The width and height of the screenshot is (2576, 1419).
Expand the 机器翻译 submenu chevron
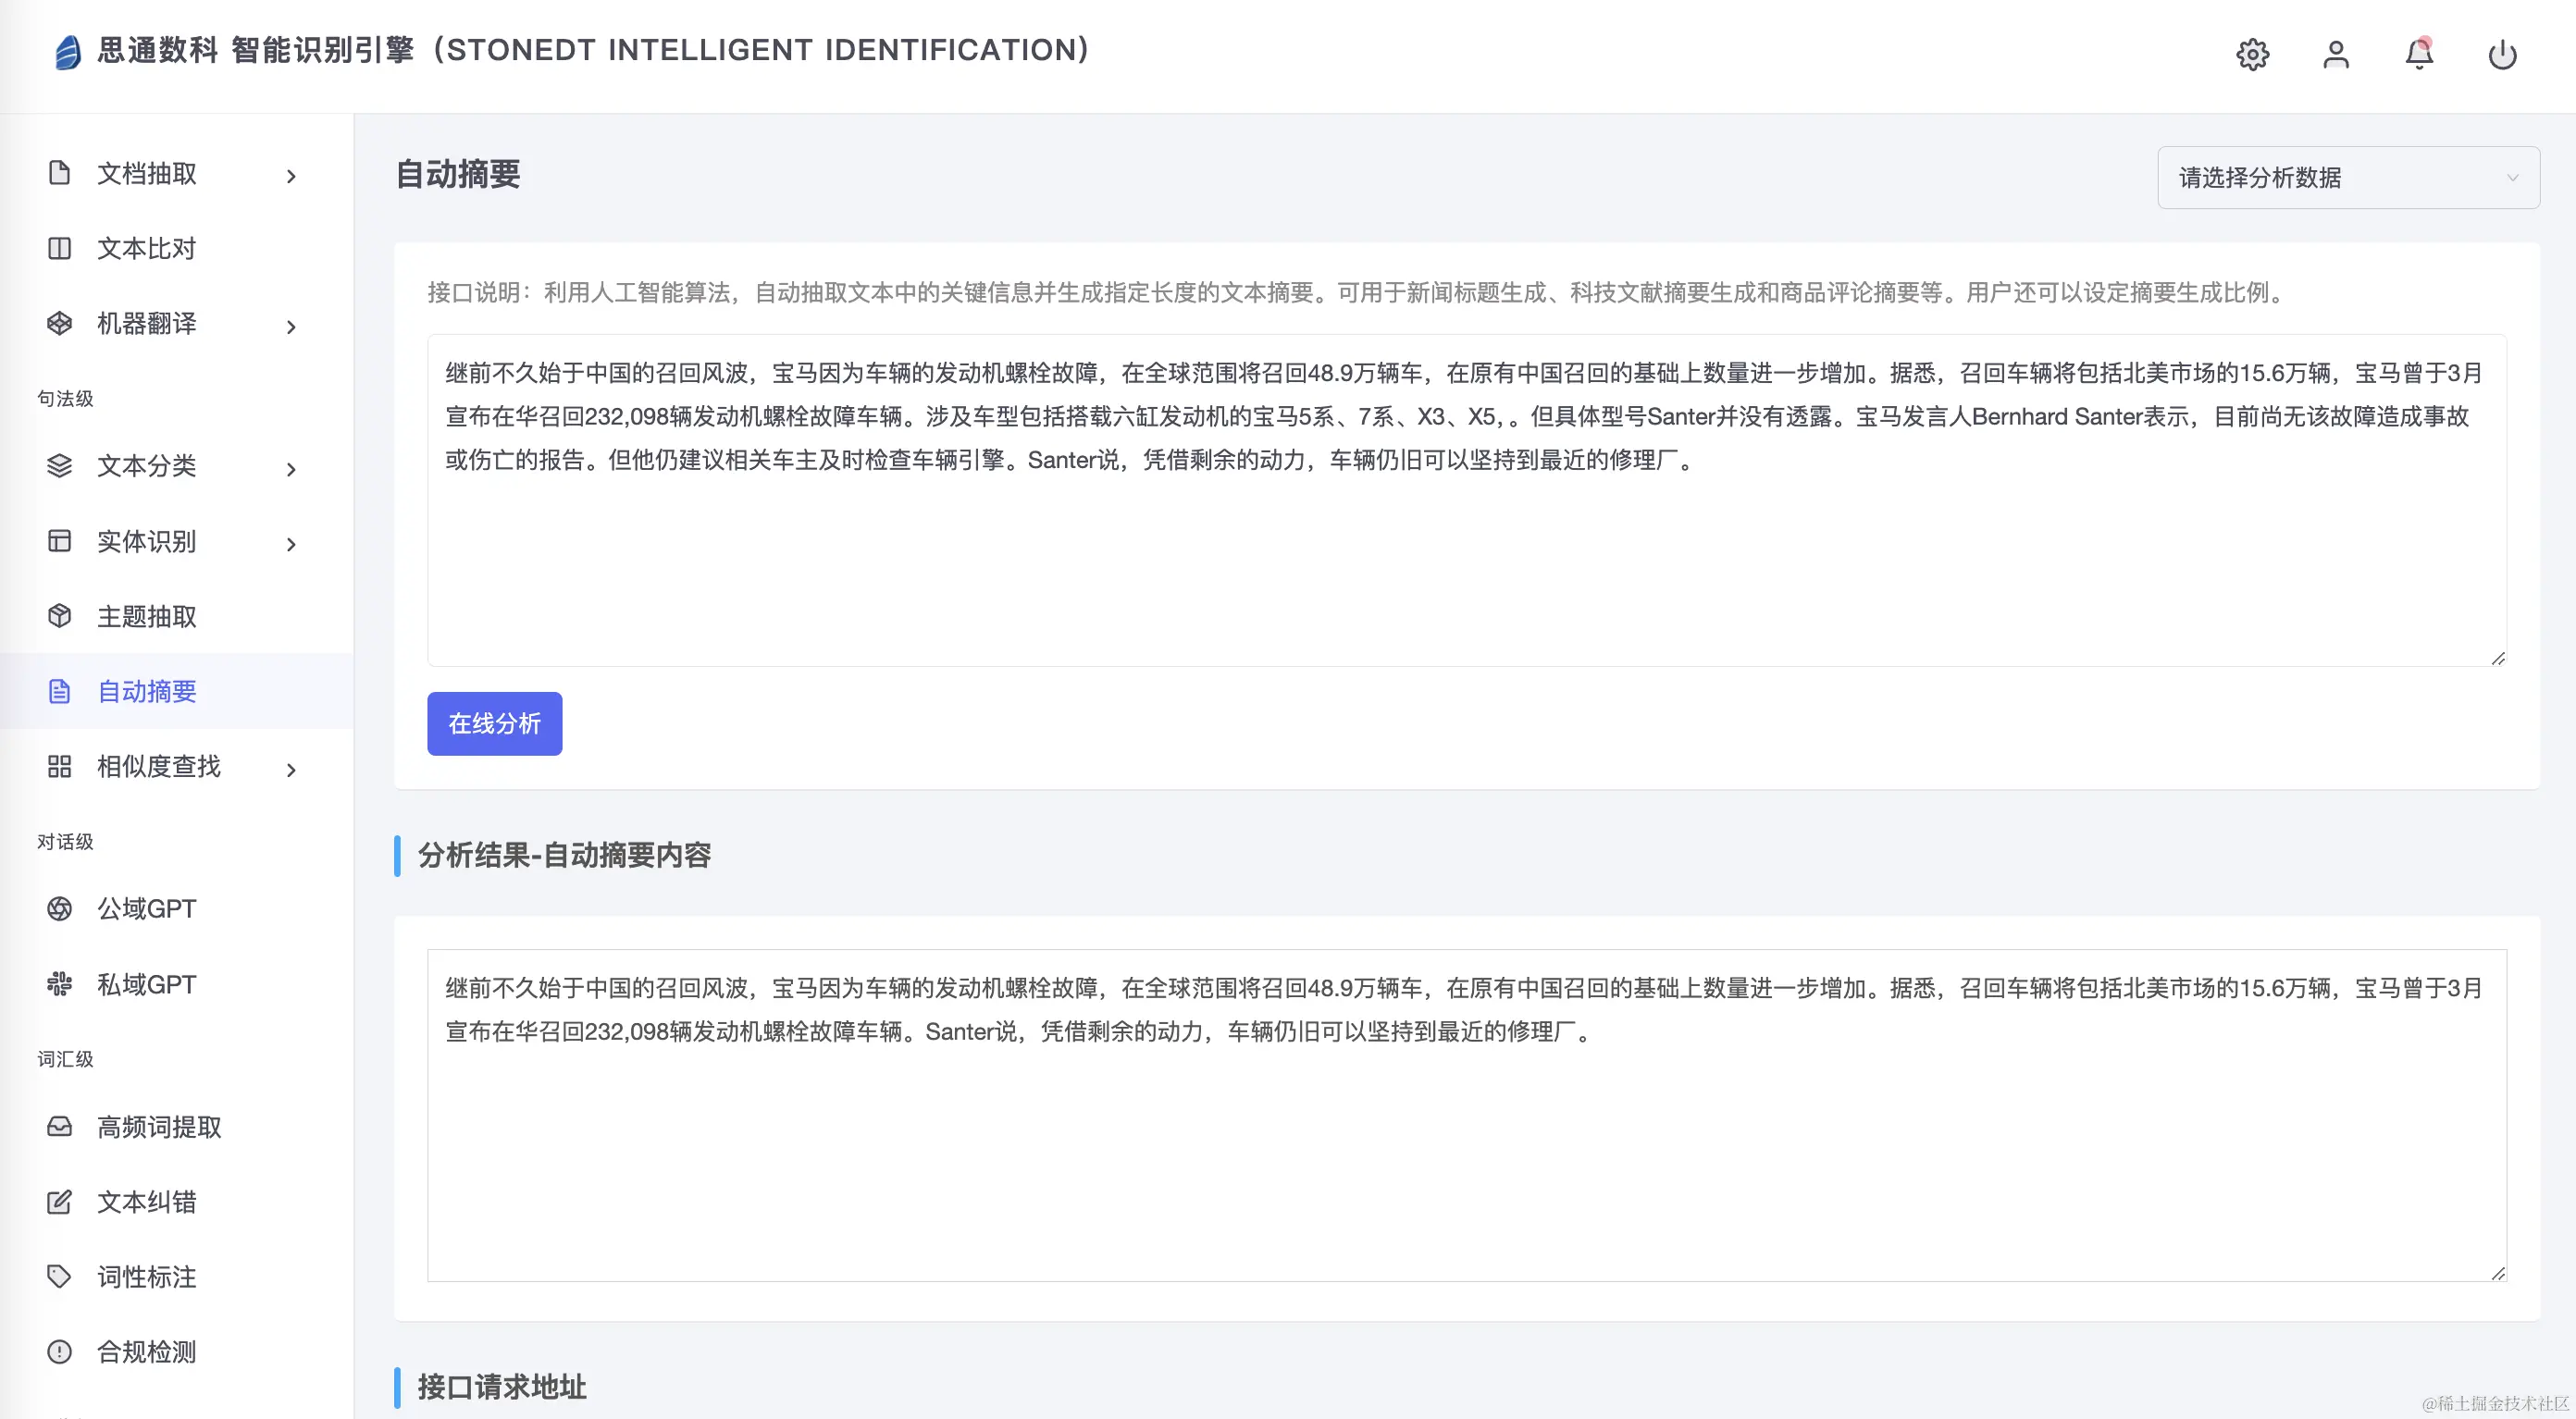pyautogui.click(x=291, y=326)
